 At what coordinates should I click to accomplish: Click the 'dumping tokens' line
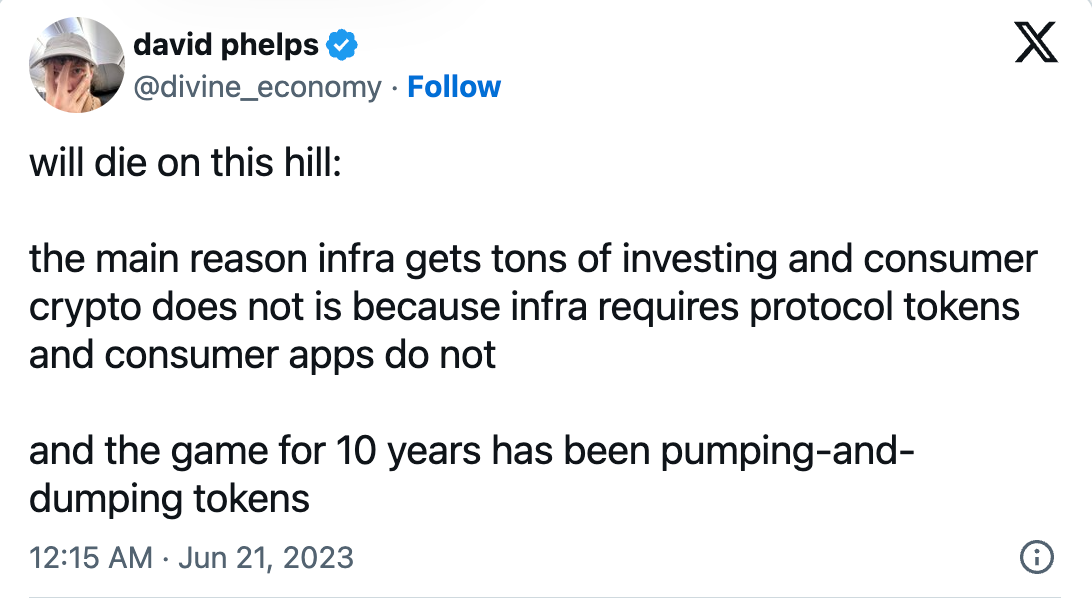169,498
